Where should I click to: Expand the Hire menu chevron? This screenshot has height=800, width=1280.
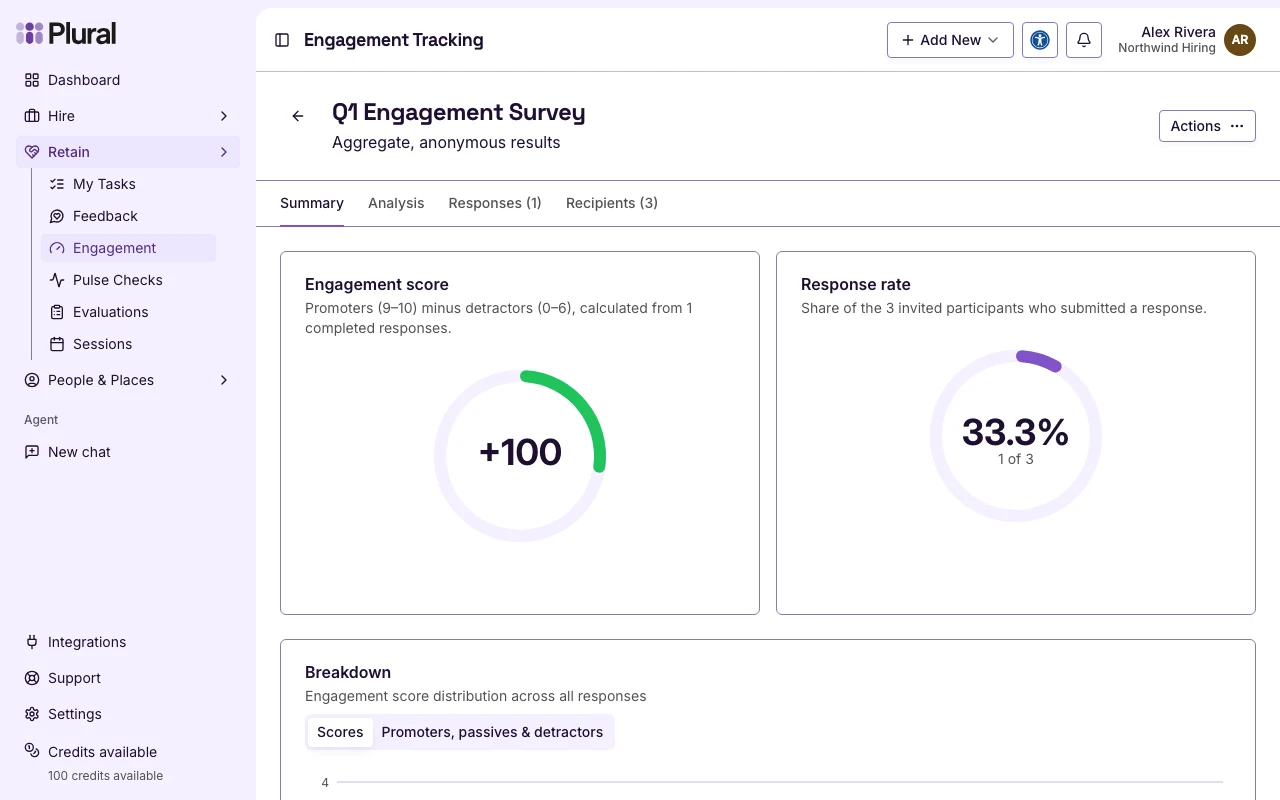[x=224, y=116]
